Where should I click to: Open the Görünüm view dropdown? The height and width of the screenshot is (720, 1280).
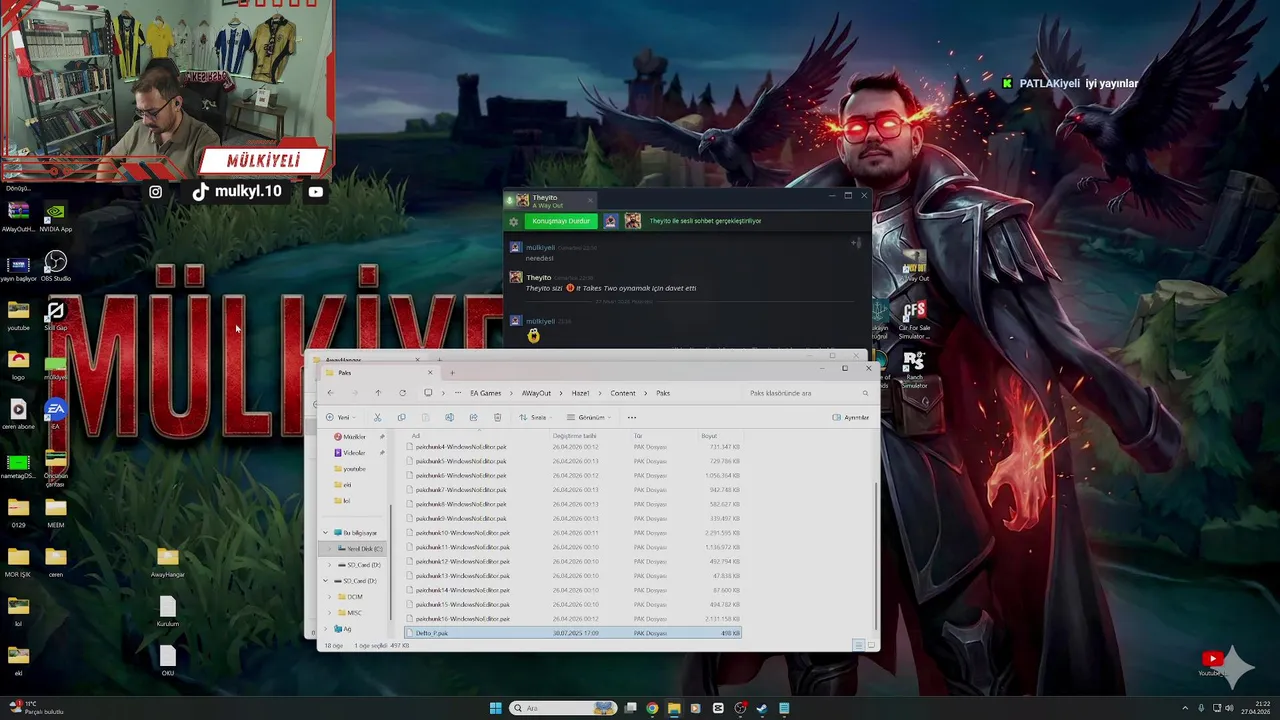click(588, 417)
